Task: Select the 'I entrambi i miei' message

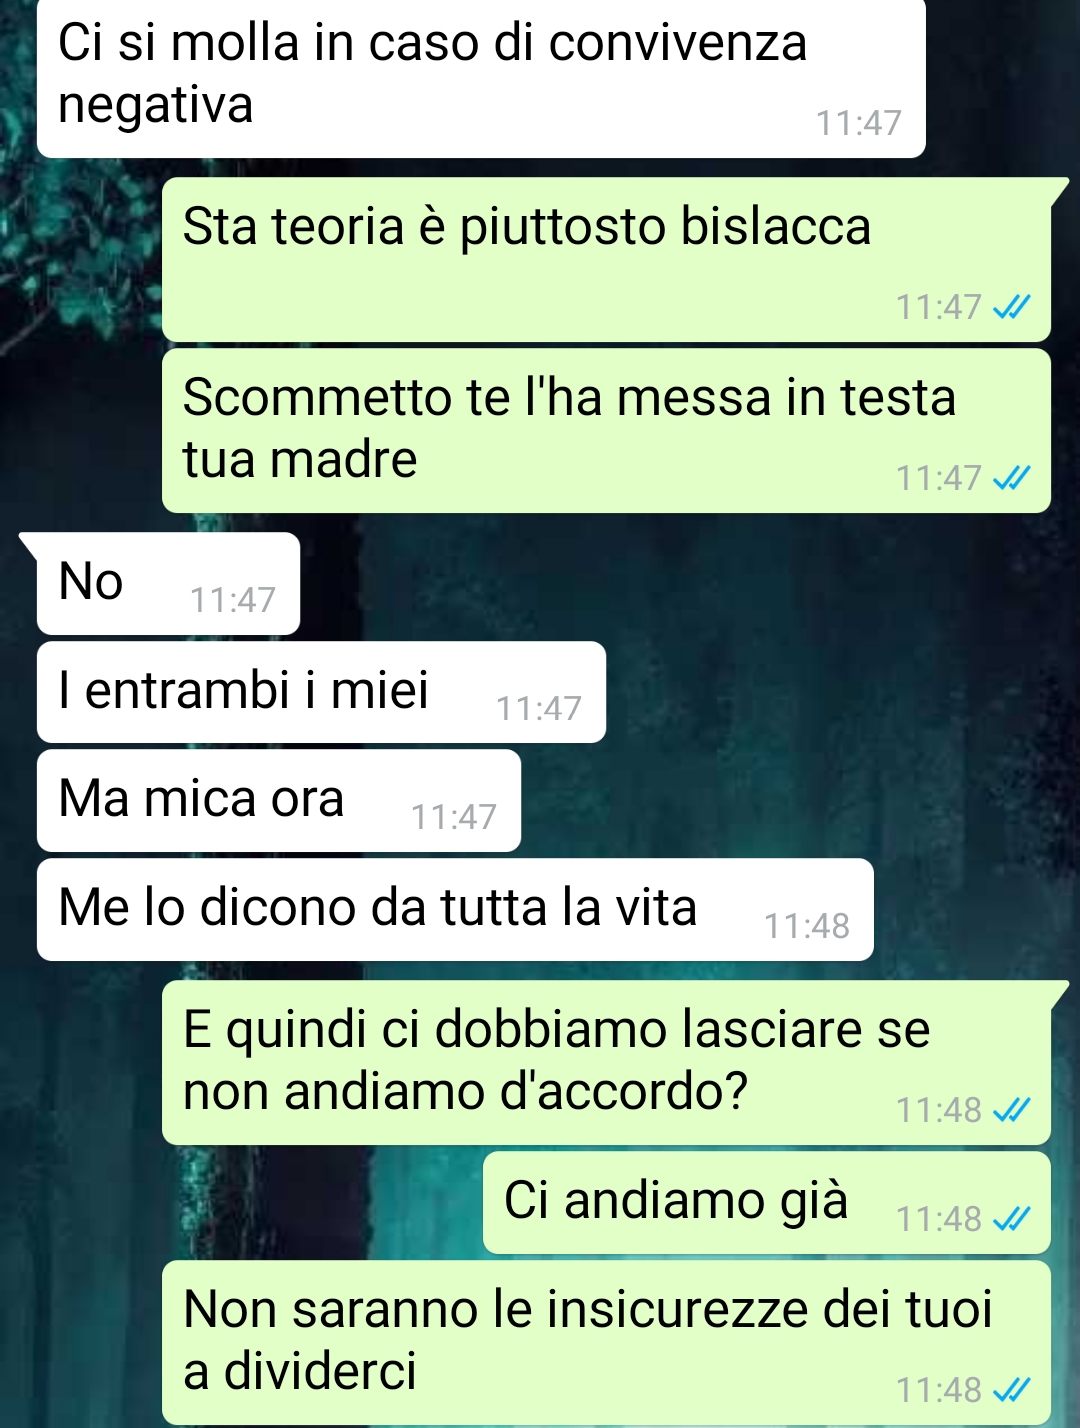Action: 321,692
